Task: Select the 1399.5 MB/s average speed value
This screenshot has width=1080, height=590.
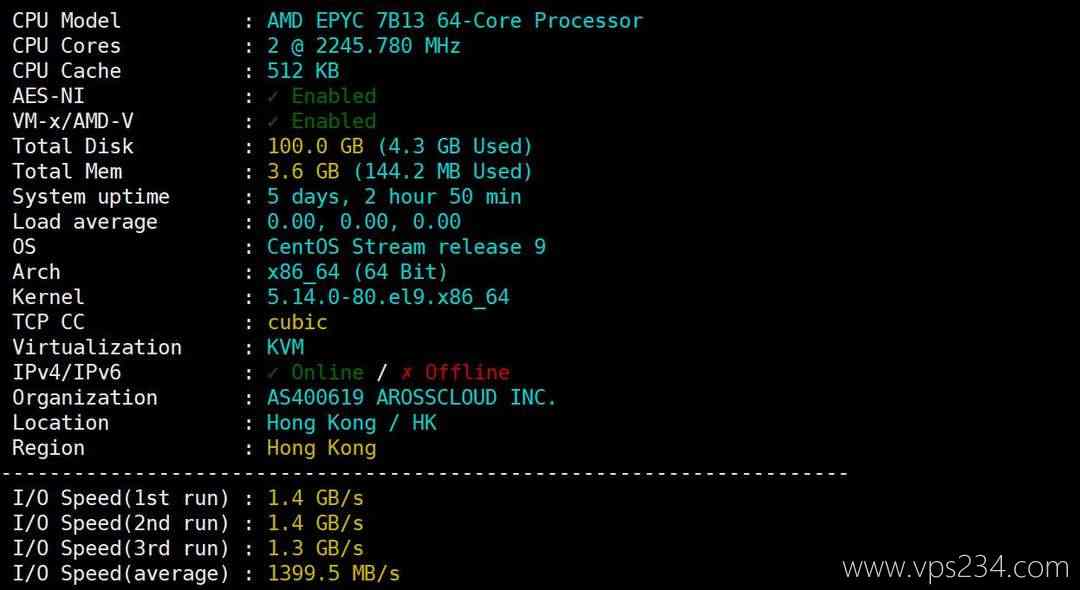Action: click(x=334, y=574)
